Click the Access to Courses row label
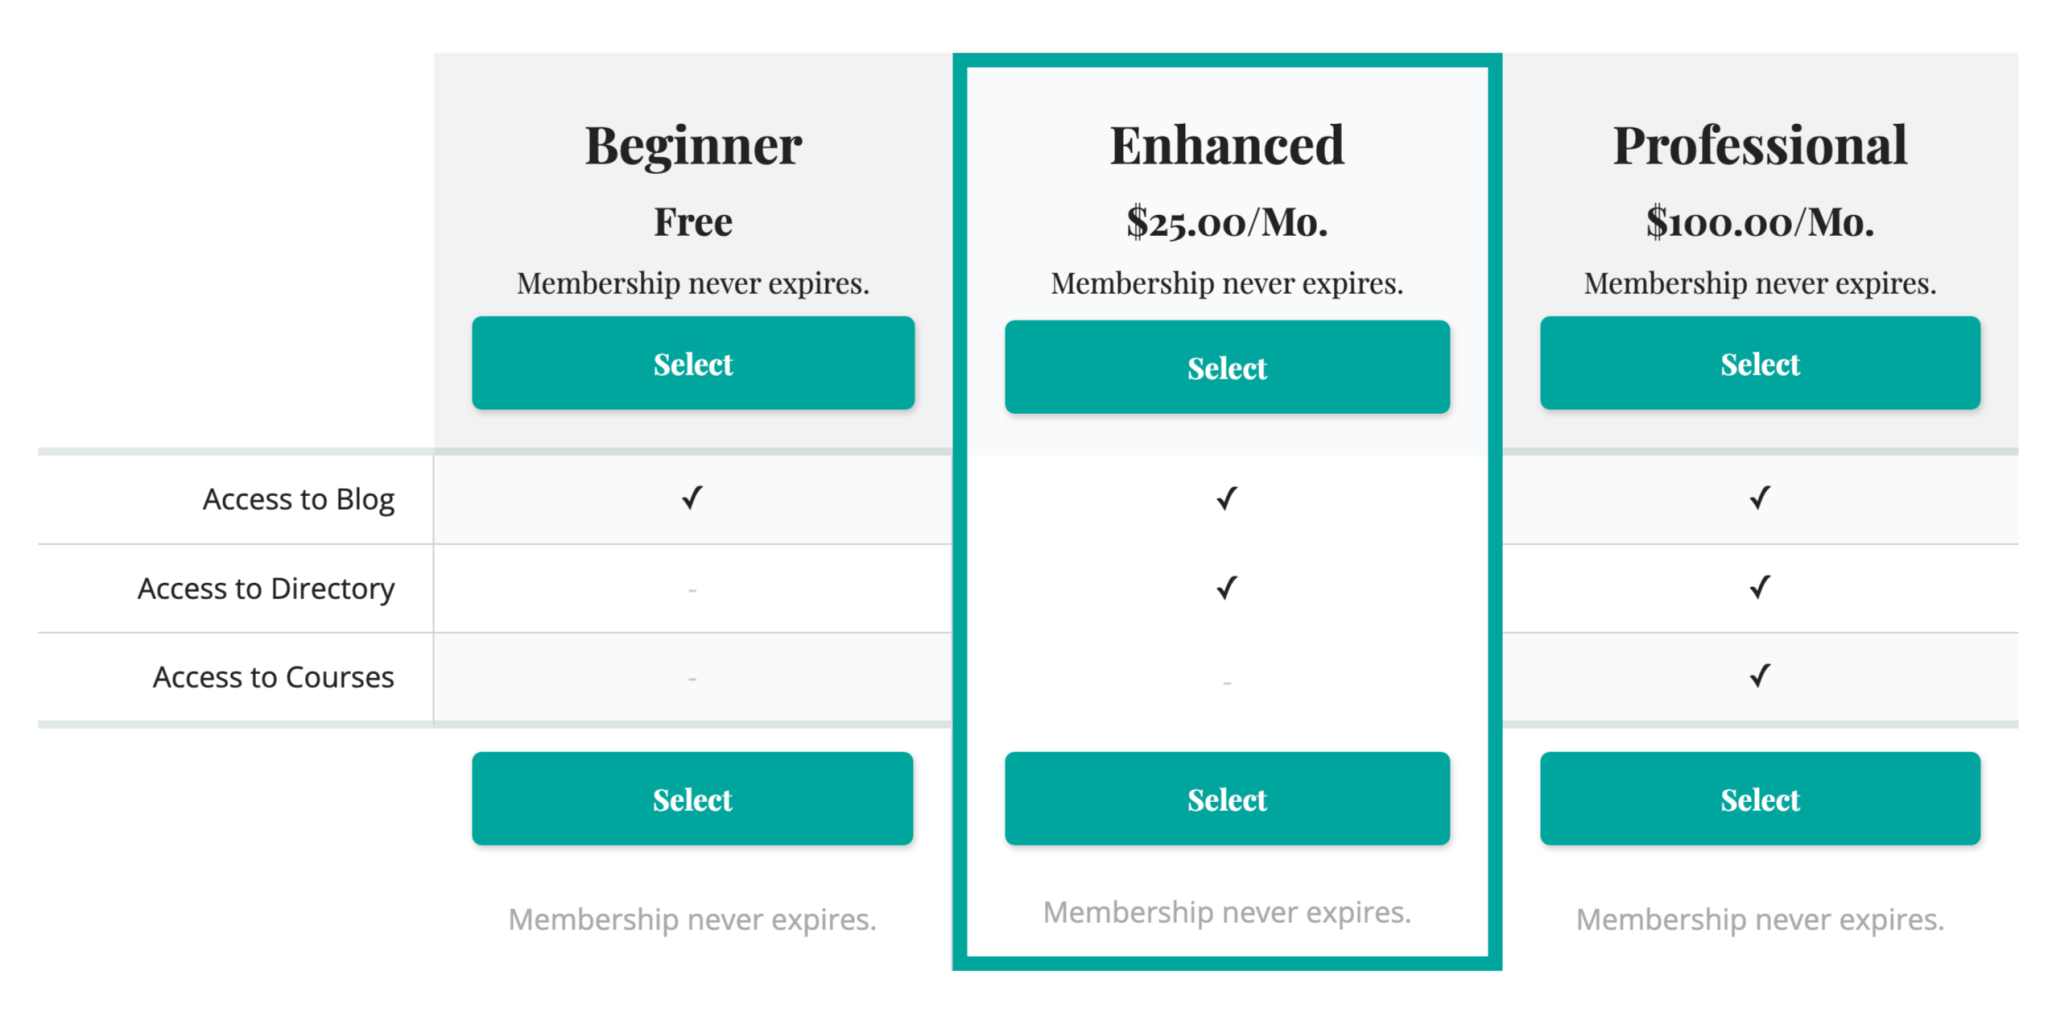The height and width of the screenshot is (1013, 2048). click(x=273, y=677)
